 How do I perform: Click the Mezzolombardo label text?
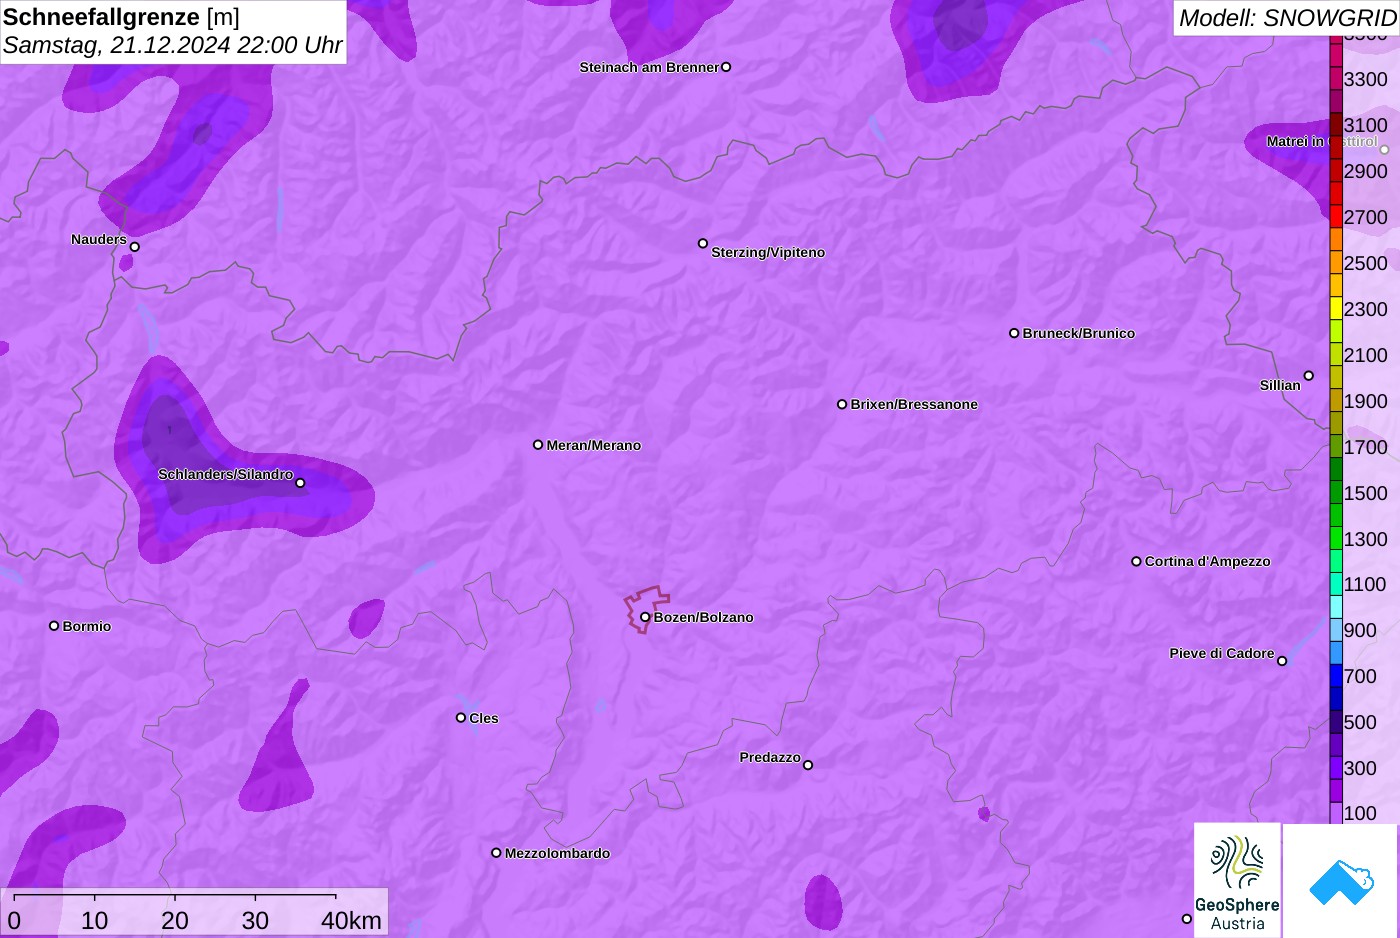557,853
